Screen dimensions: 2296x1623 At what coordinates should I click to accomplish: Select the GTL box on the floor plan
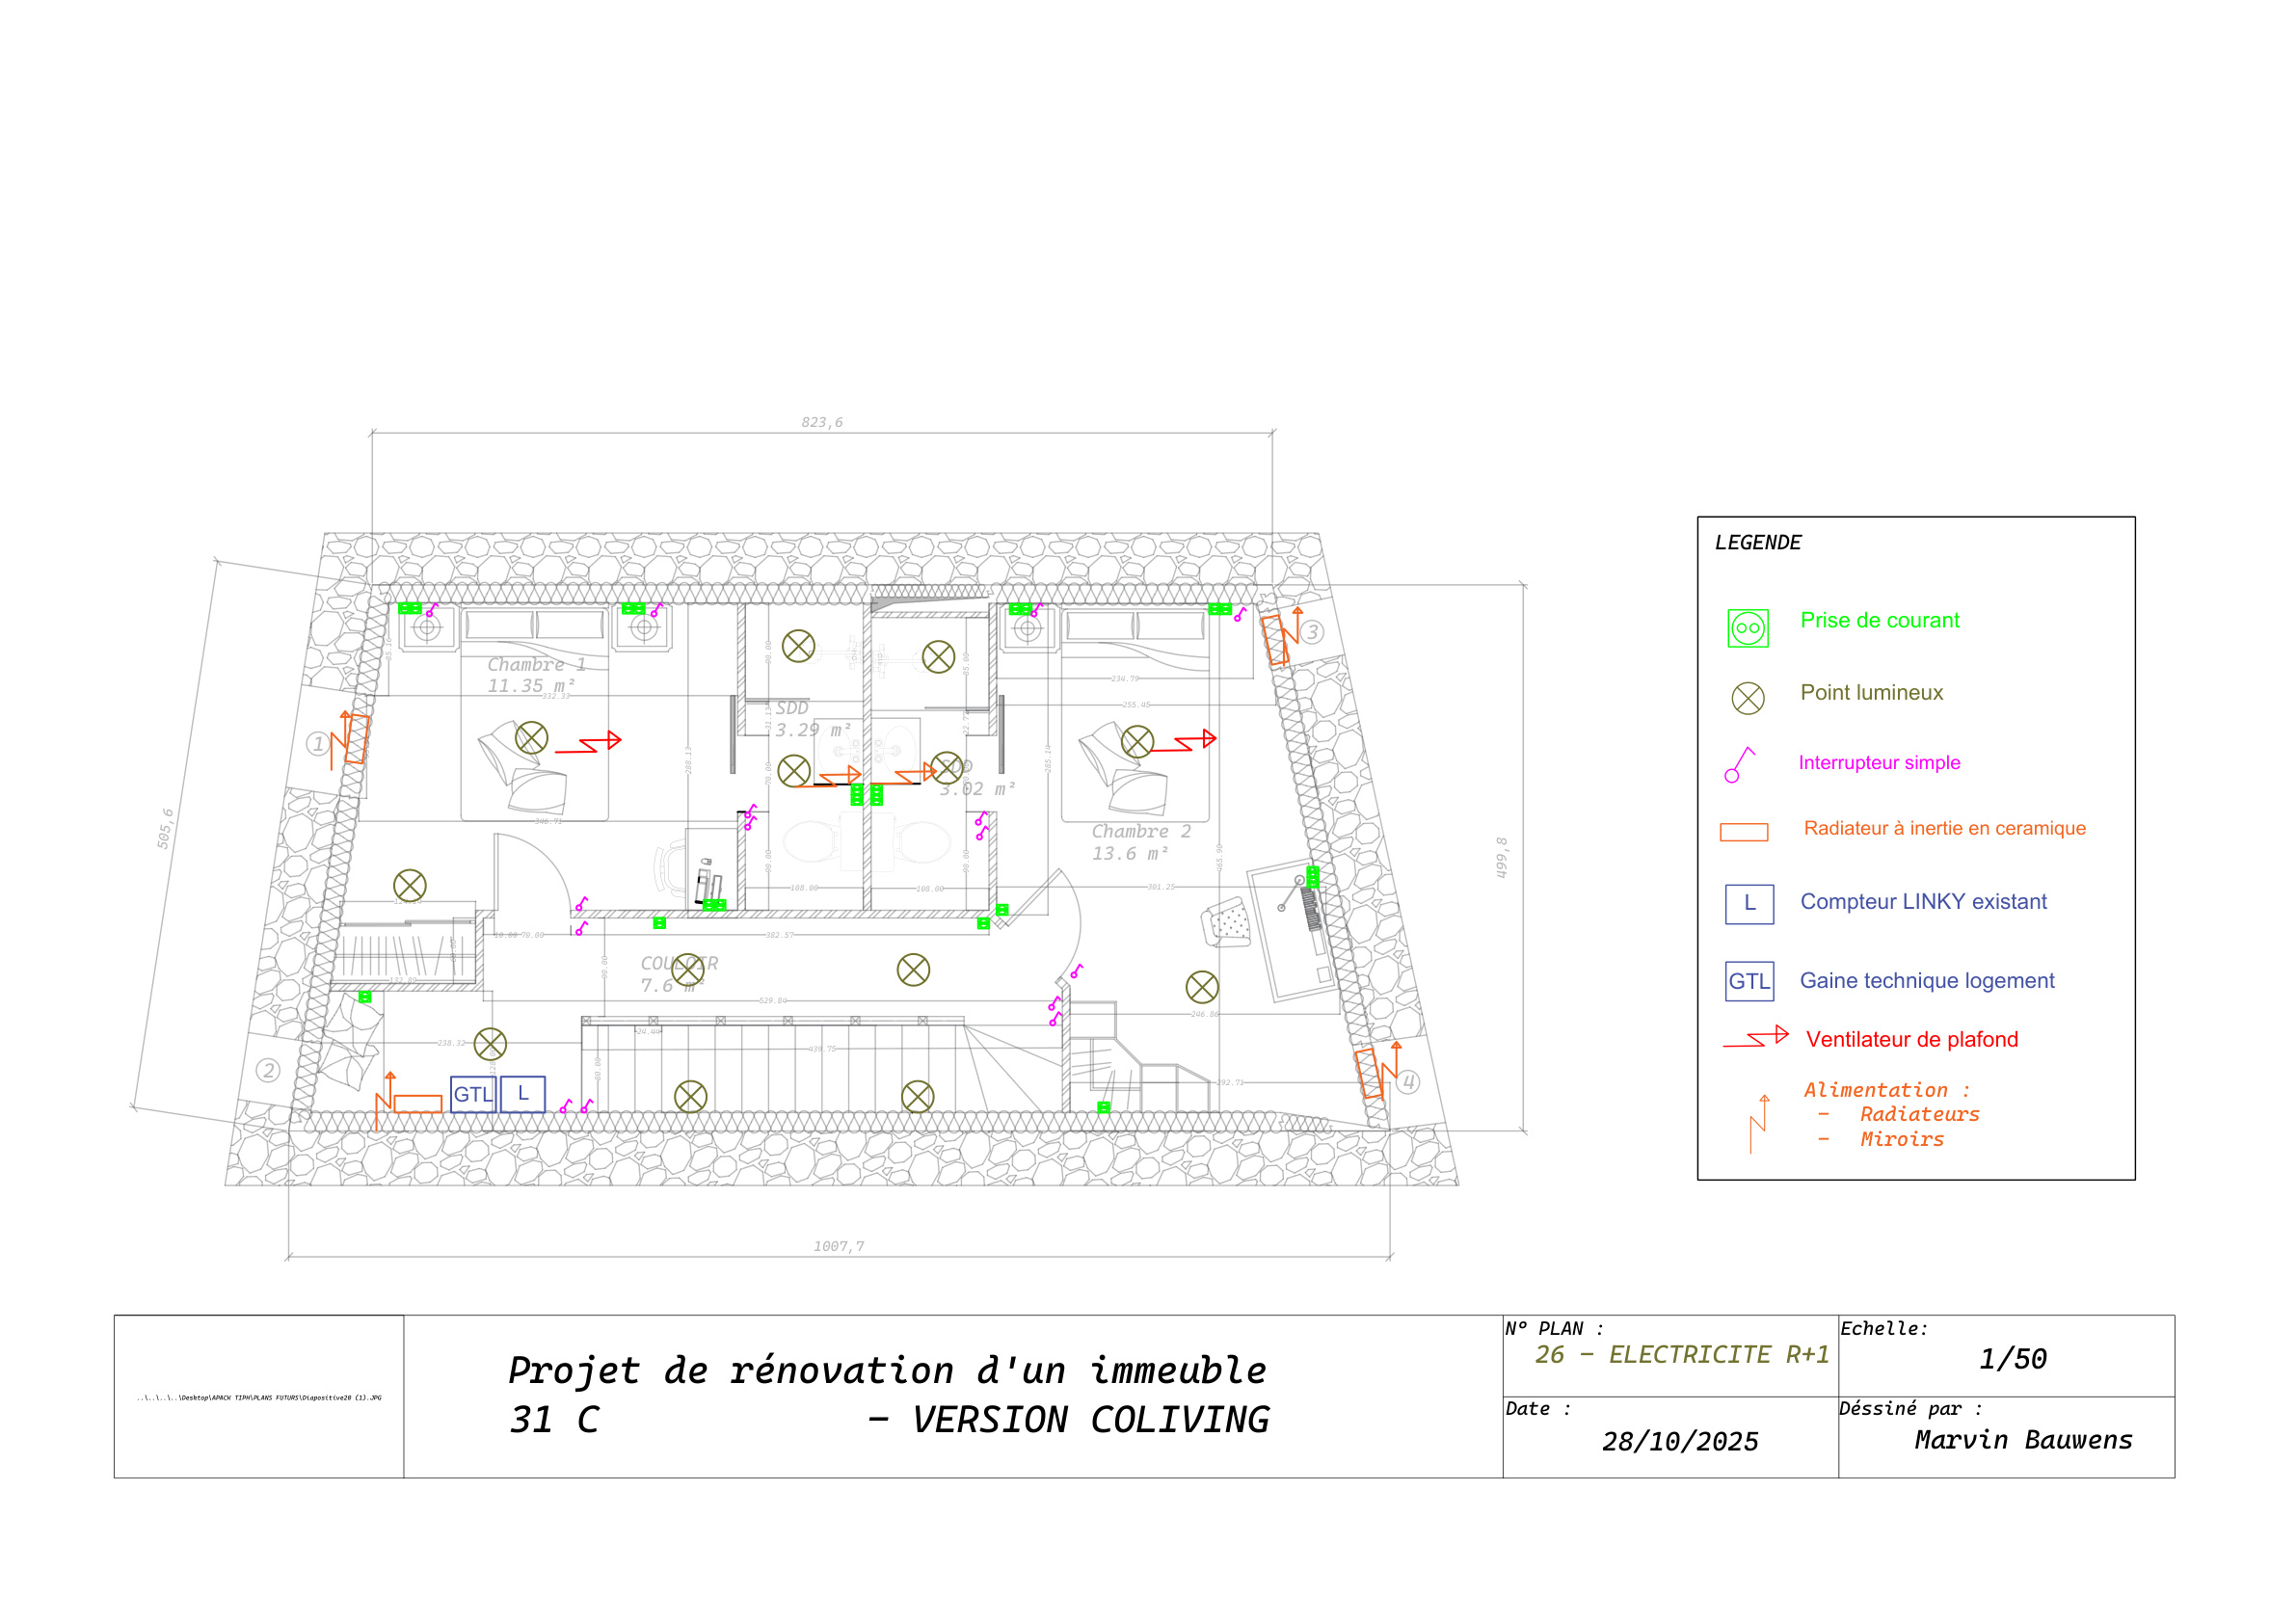coord(472,1093)
